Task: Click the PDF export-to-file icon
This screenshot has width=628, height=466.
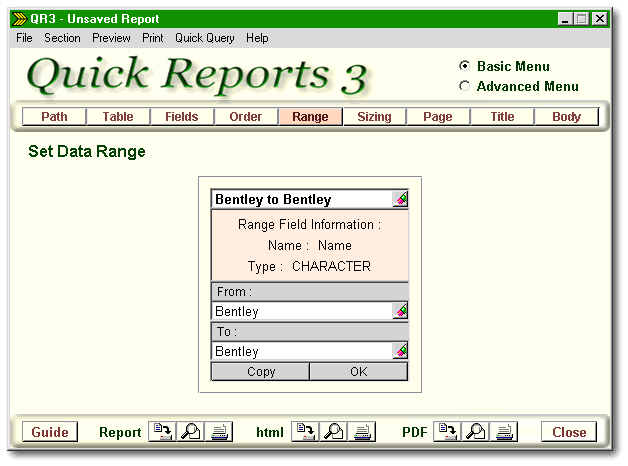Action: [447, 432]
